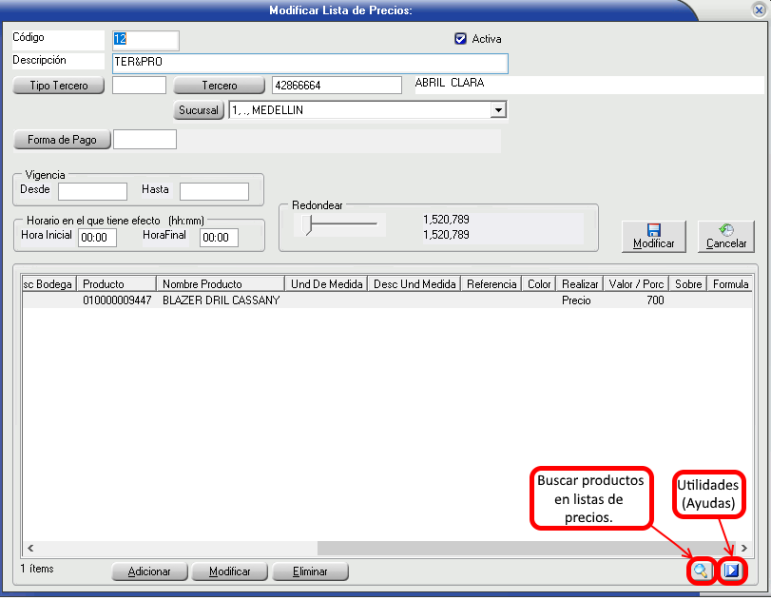Viewport: 771px width, 600px height.
Task: Click the horizontal scrollbar left arrow
Action: click(x=30, y=548)
